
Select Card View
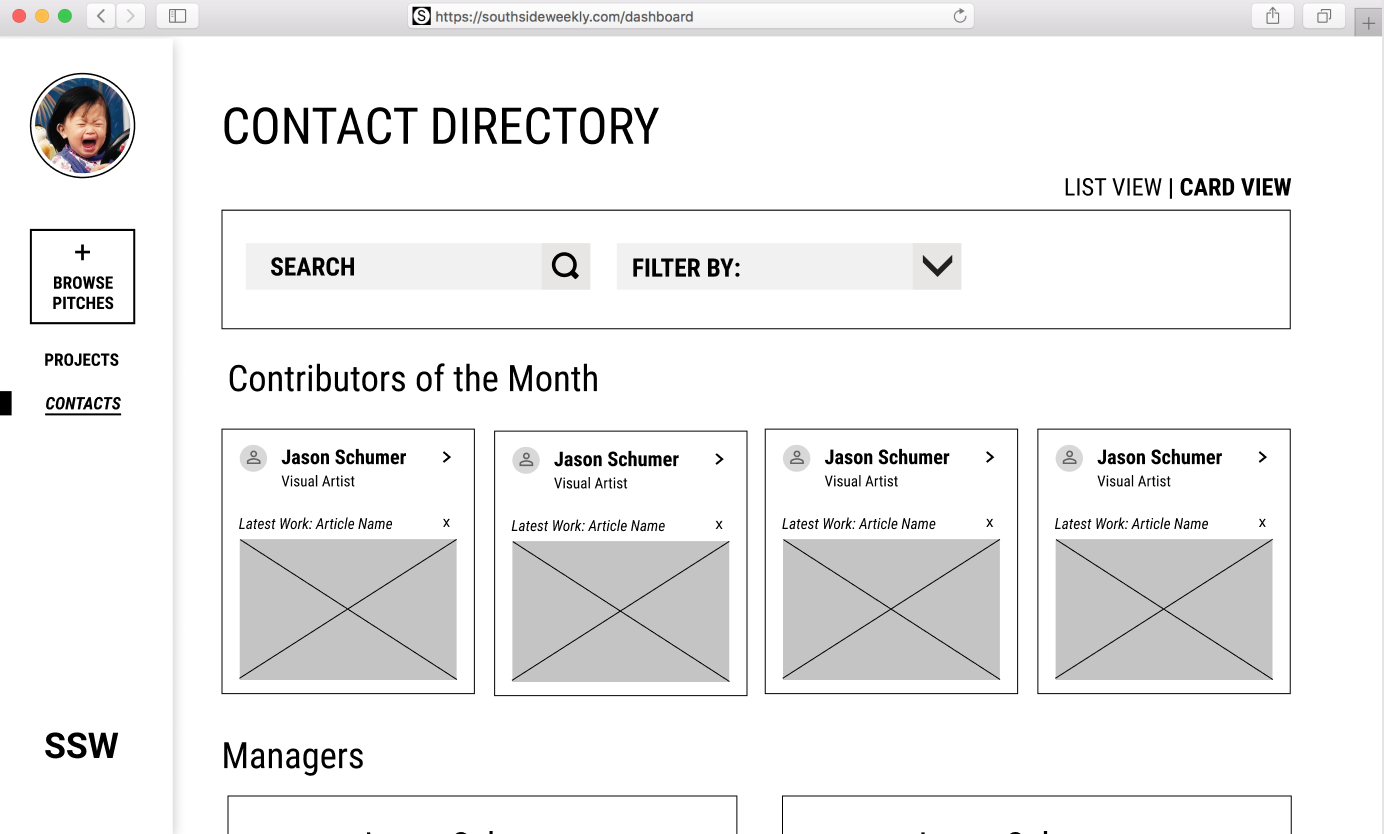(x=1235, y=187)
